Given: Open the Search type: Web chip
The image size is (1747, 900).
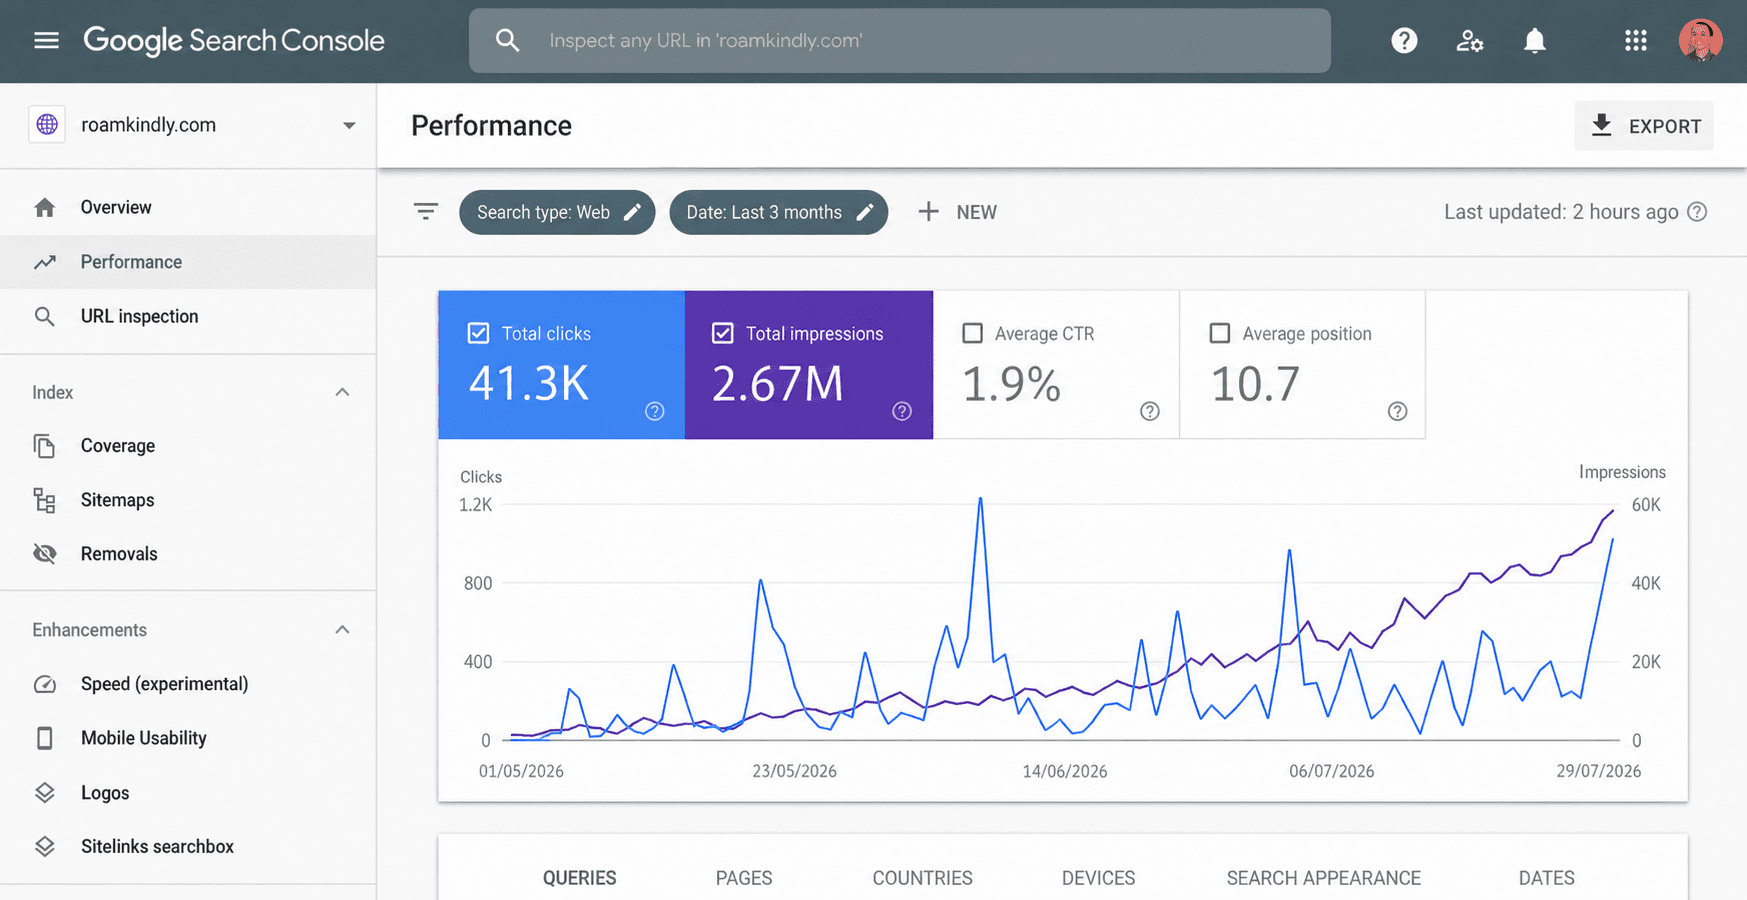Looking at the screenshot, I should 557,212.
